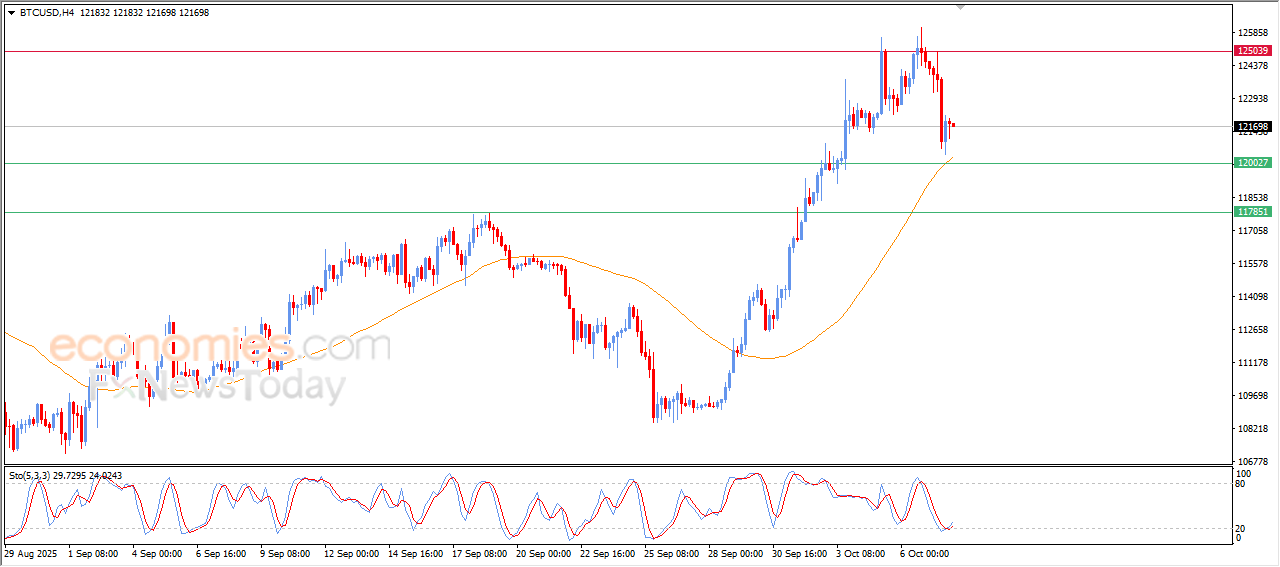
Task: Click the 4 Sep 00:00 time label
Action: pos(156,552)
